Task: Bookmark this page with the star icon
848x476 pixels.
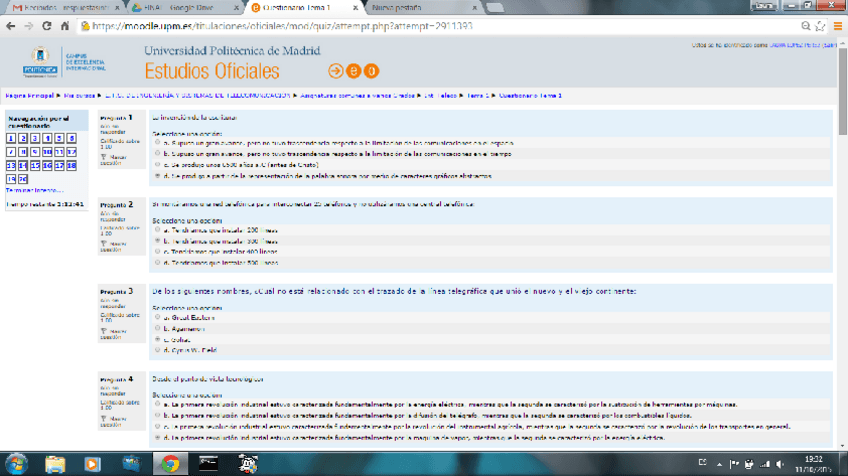Action: [820, 26]
